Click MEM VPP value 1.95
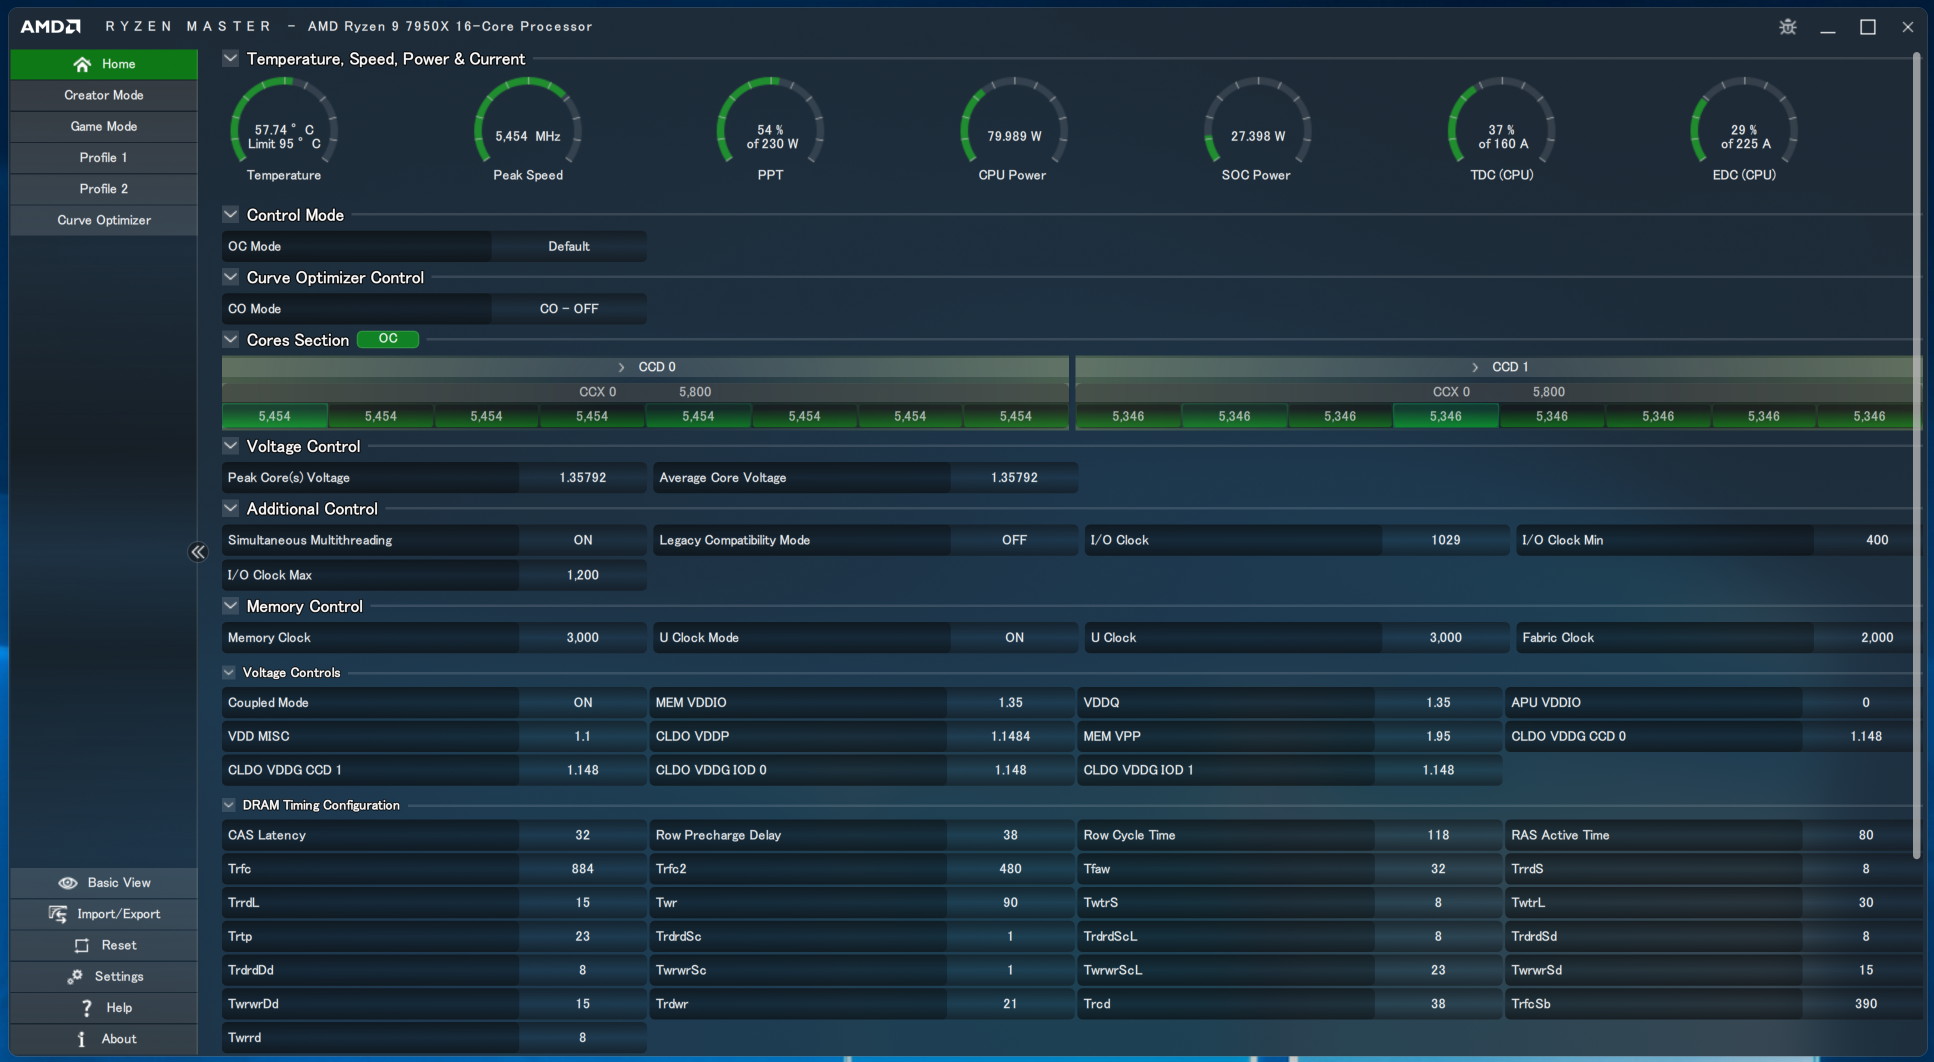 1438,736
